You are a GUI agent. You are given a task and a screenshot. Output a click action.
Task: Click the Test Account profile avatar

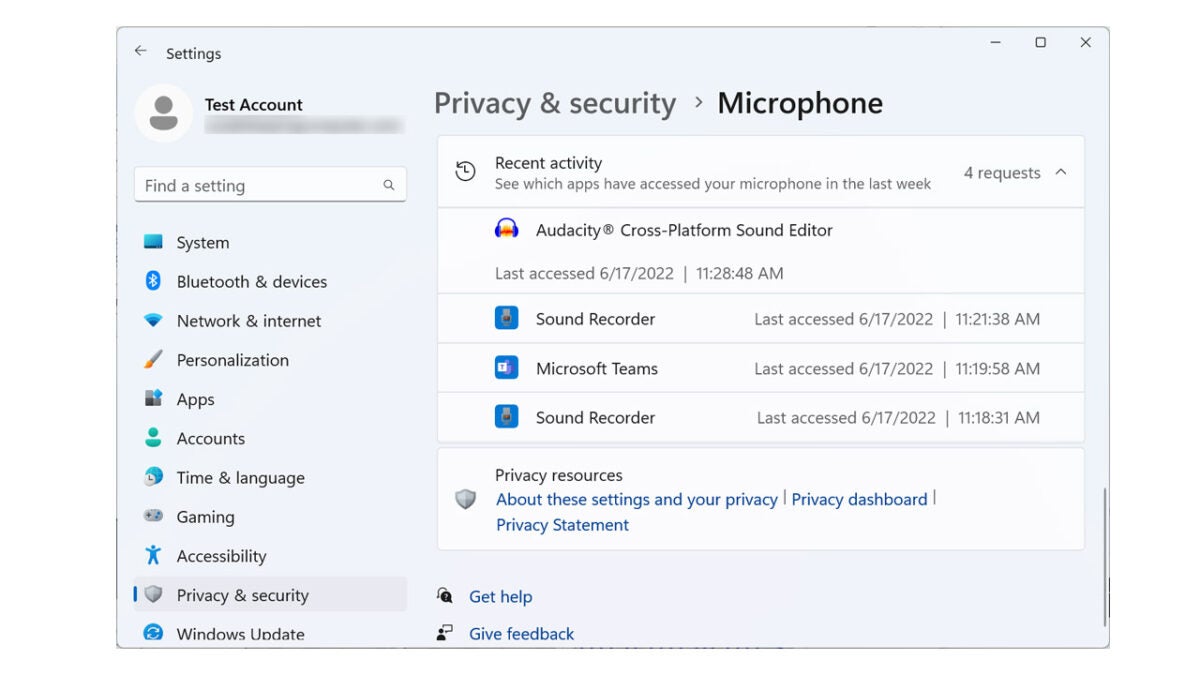point(163,113)
